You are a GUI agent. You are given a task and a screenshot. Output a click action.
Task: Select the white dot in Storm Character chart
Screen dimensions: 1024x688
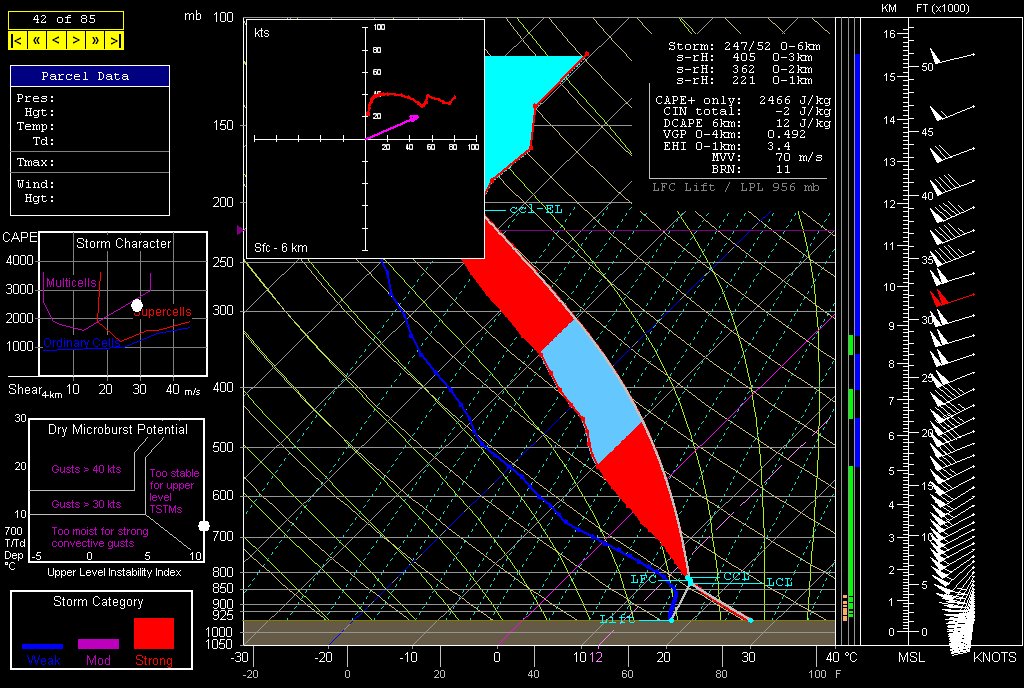[x=137, y=305]
